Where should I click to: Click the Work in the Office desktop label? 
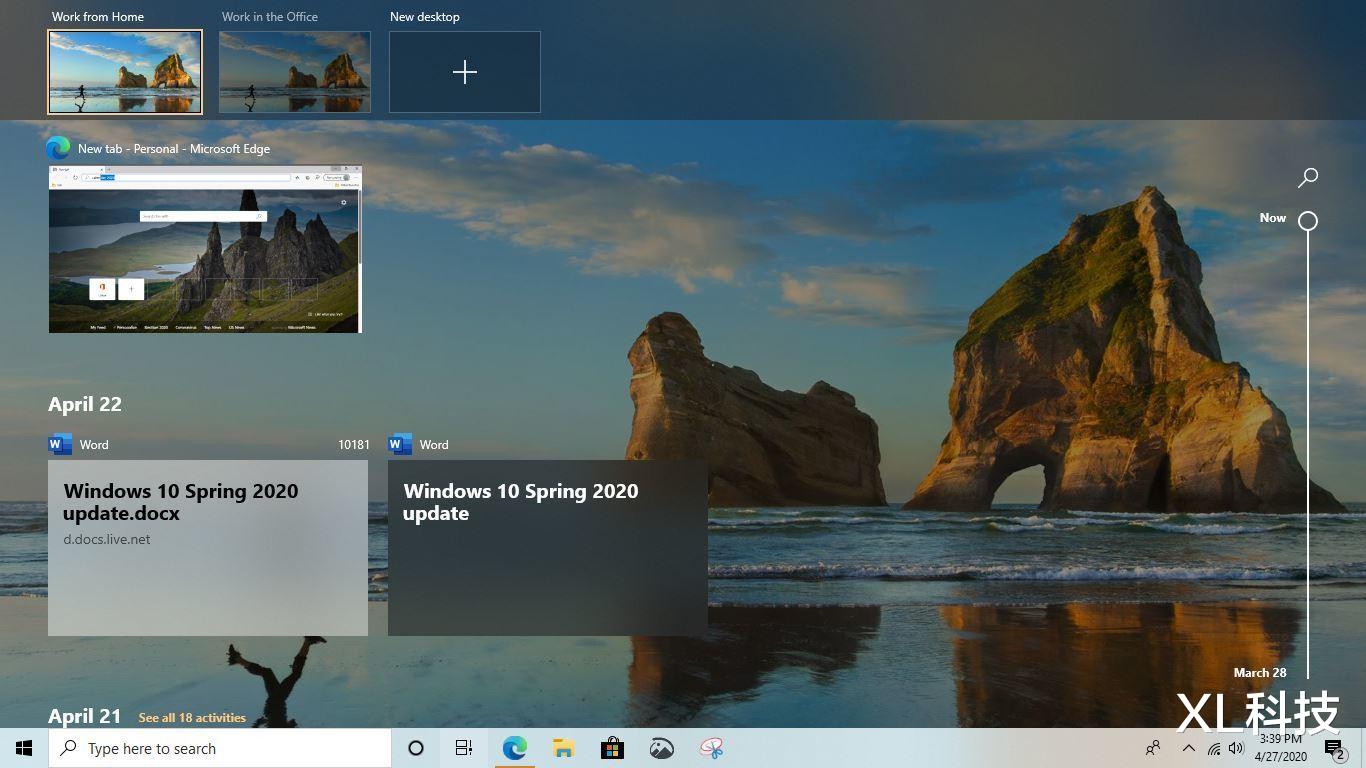[270, 17]
